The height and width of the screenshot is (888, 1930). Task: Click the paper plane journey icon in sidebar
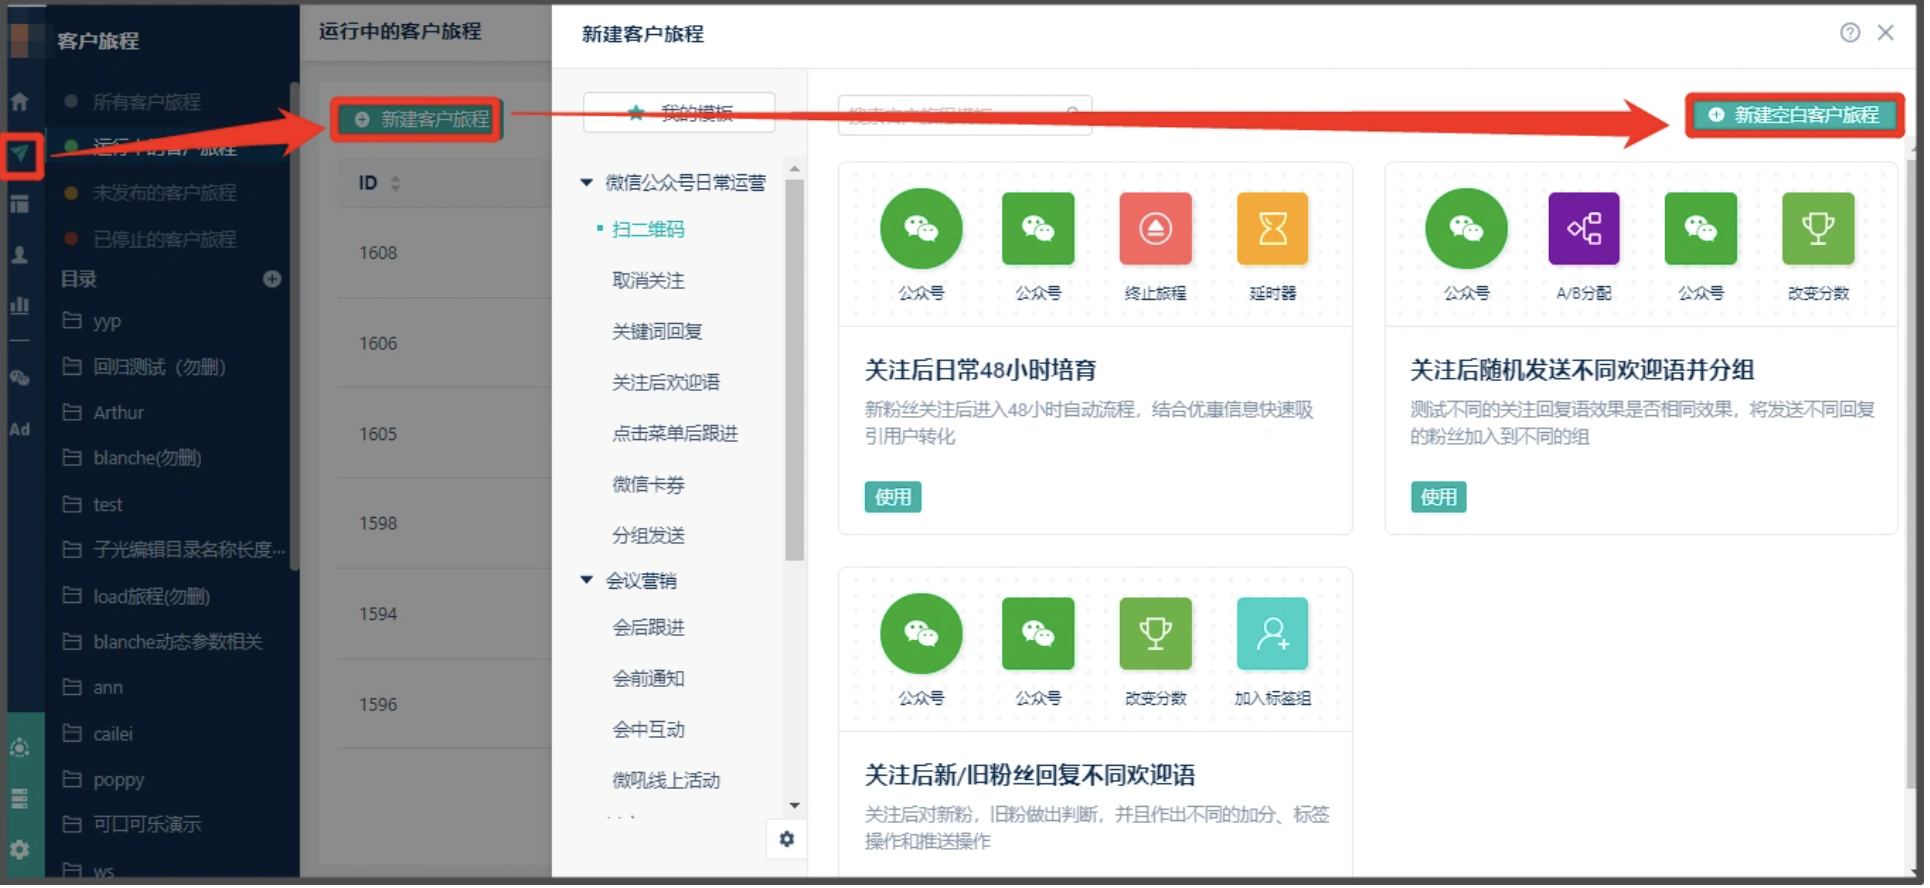20,155
